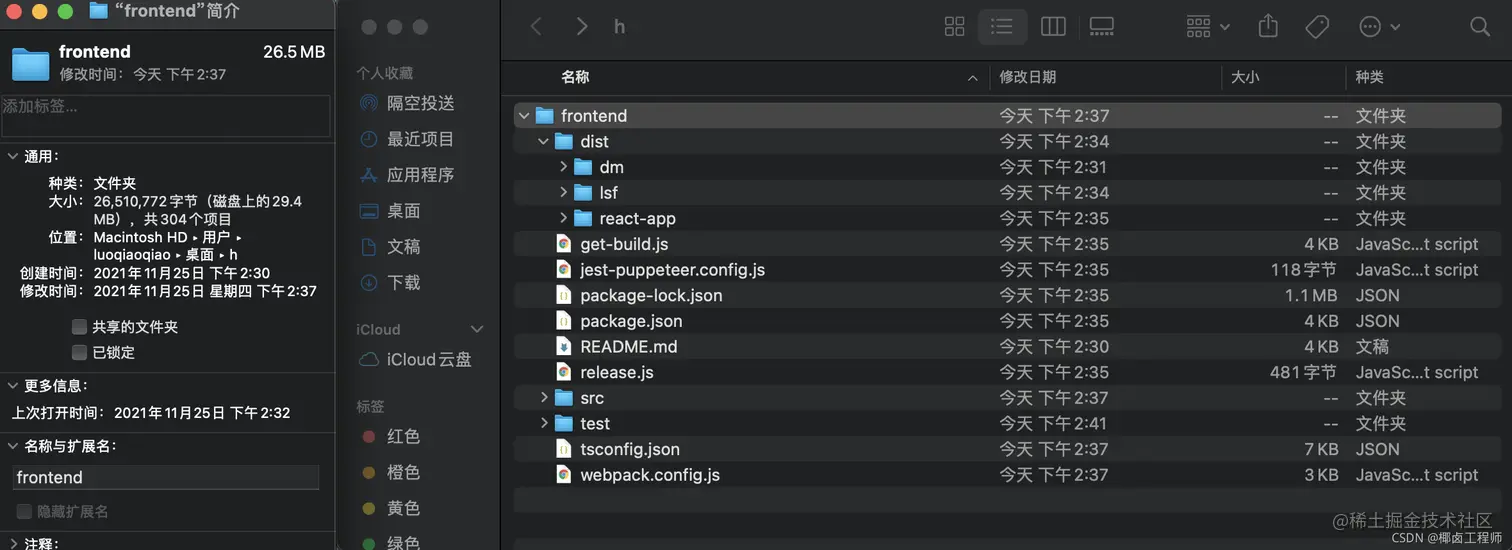Screen dimensions: 1512x550
Task: Expand the src folder disclosure arrow
Action: (x=543, y=398)
